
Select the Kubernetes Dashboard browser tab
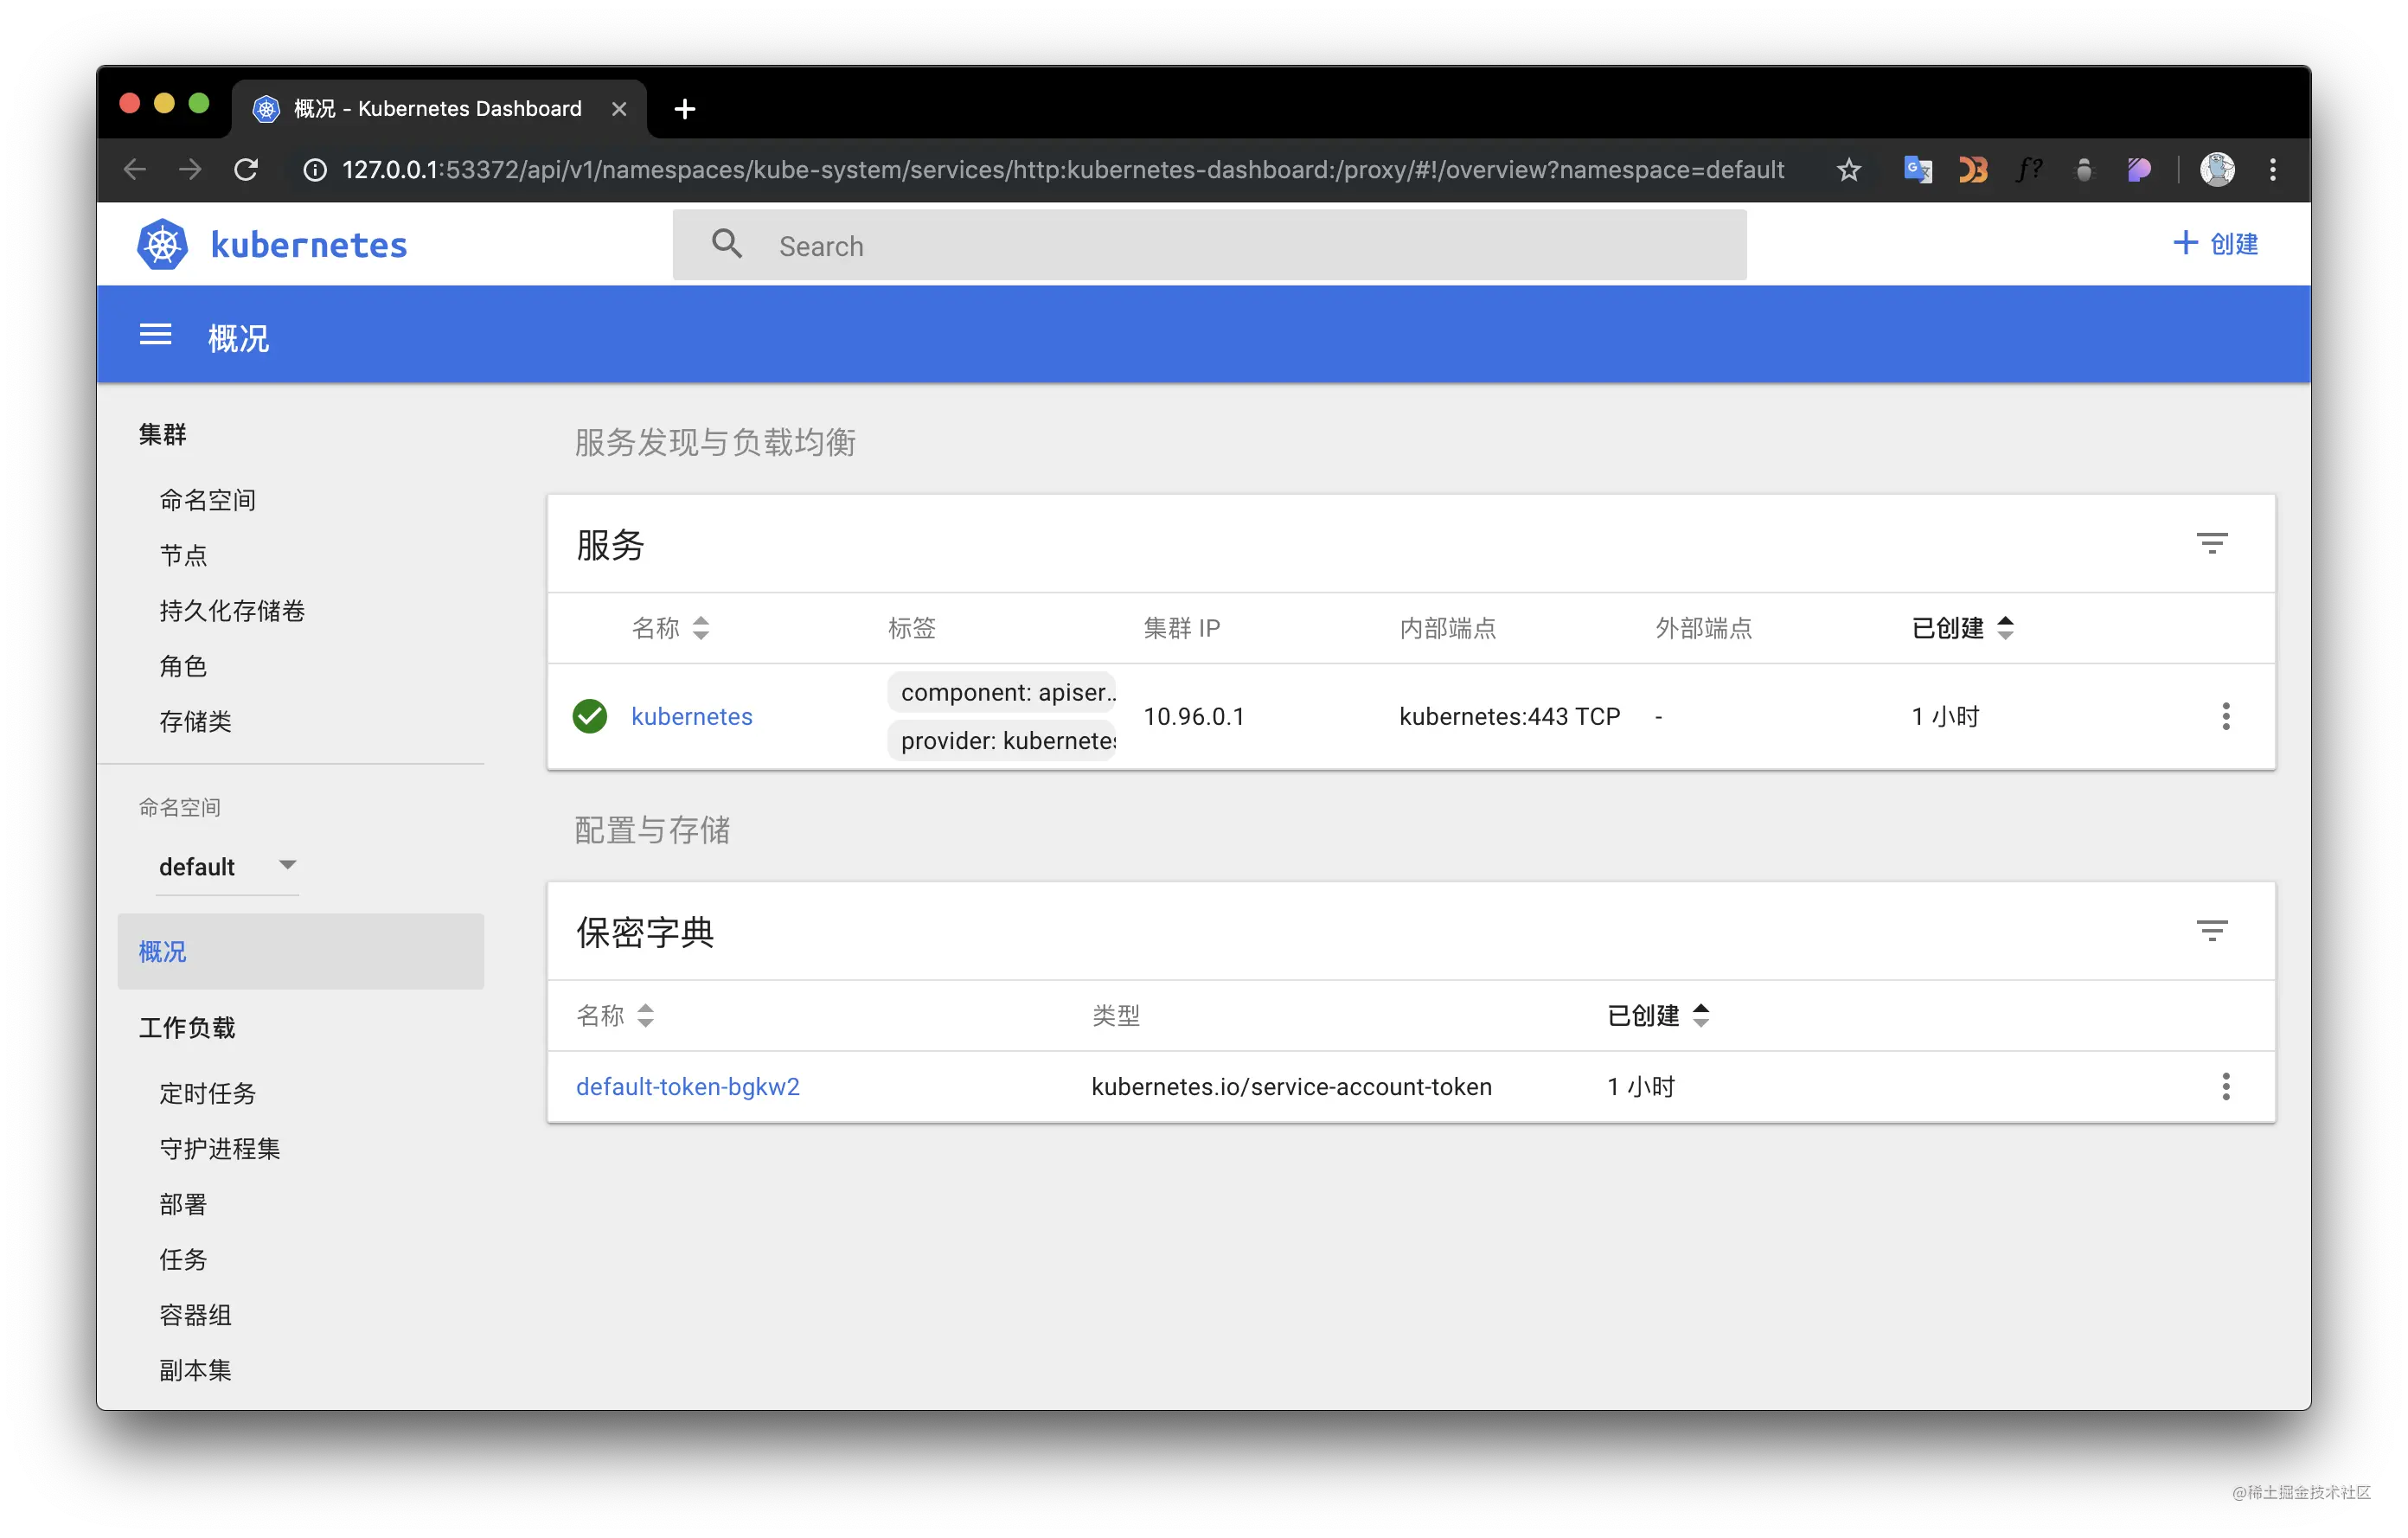(x=439, y=108)
